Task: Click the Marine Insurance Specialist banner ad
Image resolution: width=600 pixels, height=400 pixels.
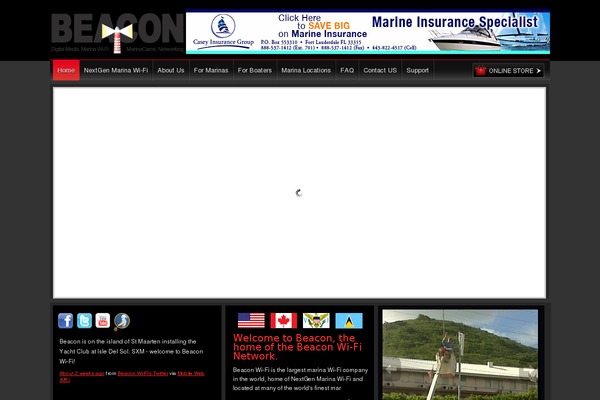Action: tap(368, 33)
